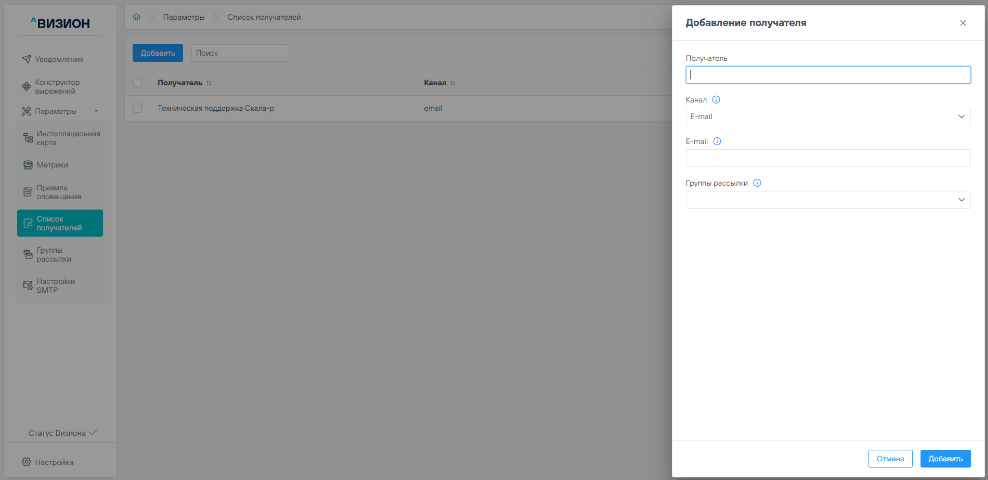Image resolution: width=988 pixels, height=480 pixels.
Task: Click into the E-mail input field
Action: tap(827, 158)
